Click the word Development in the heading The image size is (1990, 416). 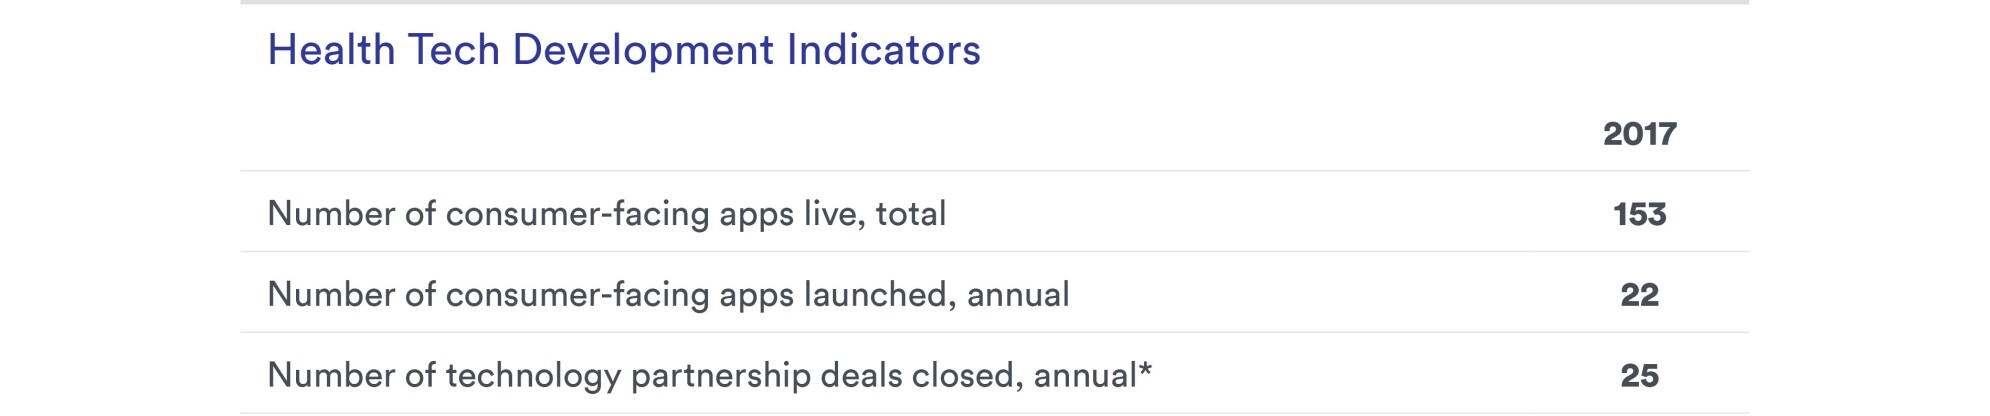click(643, 51)
